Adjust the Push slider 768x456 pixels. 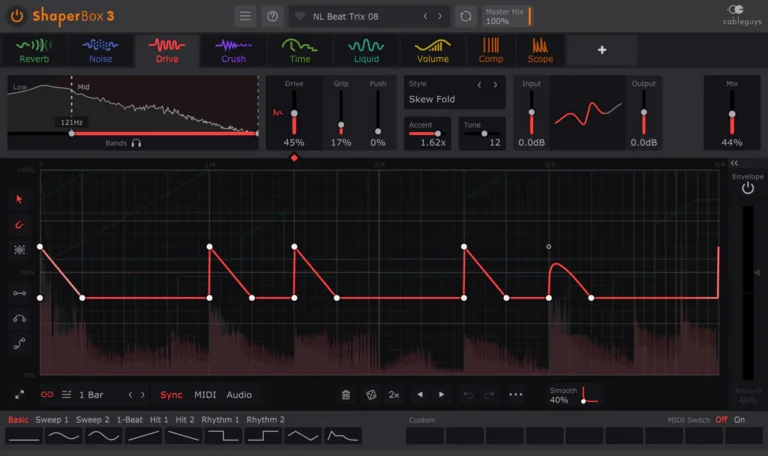[x=378, y=131]
